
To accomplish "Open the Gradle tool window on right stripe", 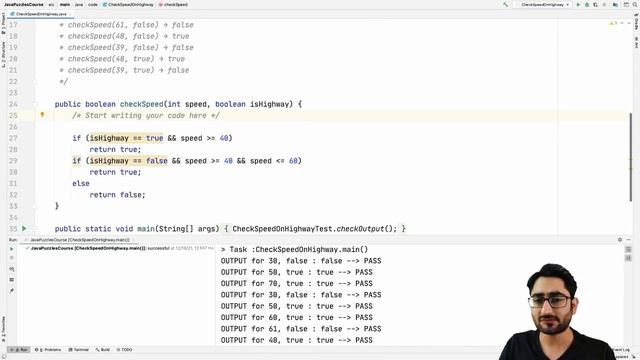I will [x=636, y=21].
